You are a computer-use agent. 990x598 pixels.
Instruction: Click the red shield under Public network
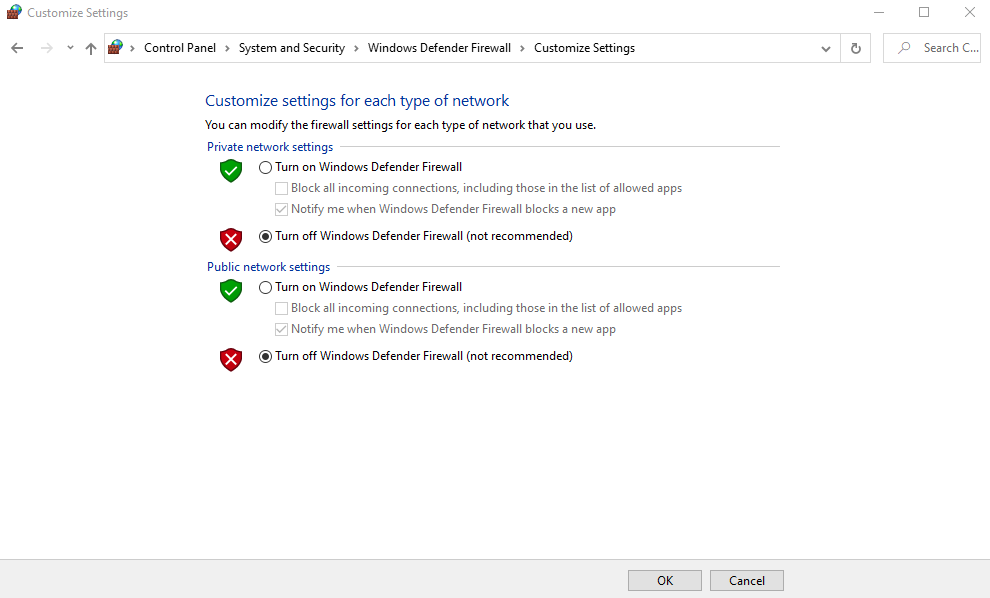(231, 359)
